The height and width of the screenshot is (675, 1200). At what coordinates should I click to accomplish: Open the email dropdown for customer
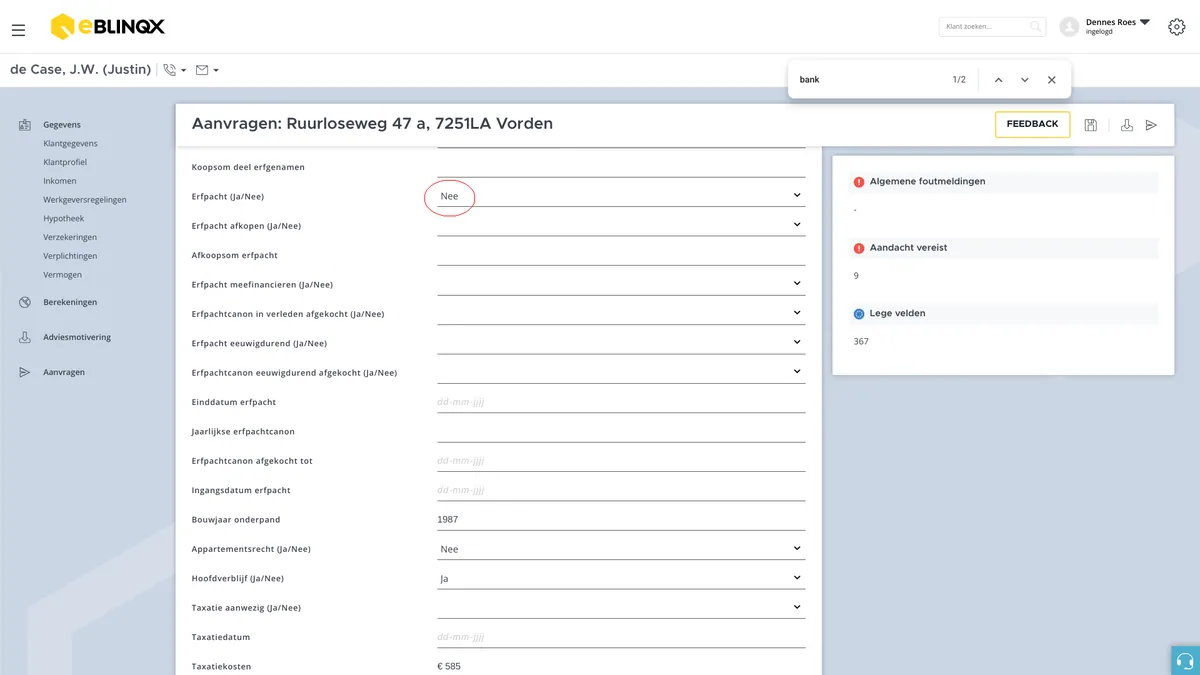coord(207,70)
